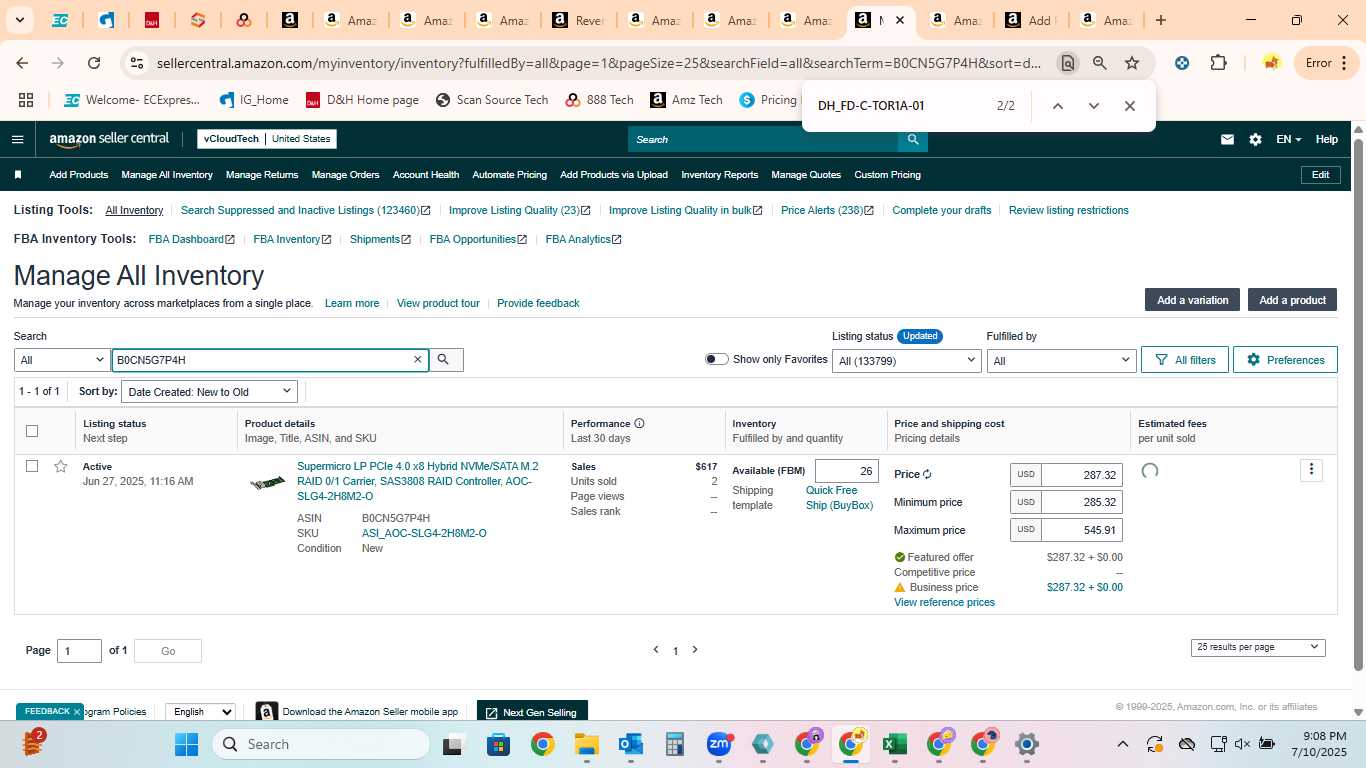Click the inventory search magnifier button

click(x=446, y=360)
